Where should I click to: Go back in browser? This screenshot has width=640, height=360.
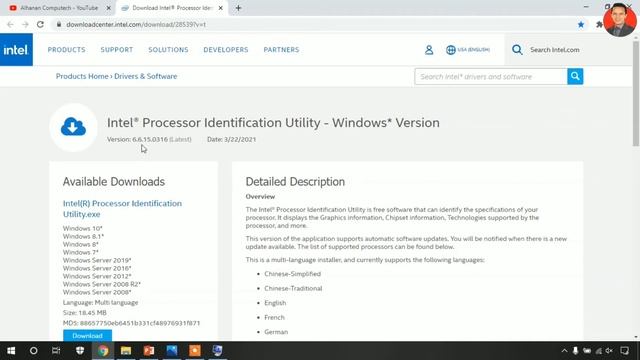[x=10, y=24]
